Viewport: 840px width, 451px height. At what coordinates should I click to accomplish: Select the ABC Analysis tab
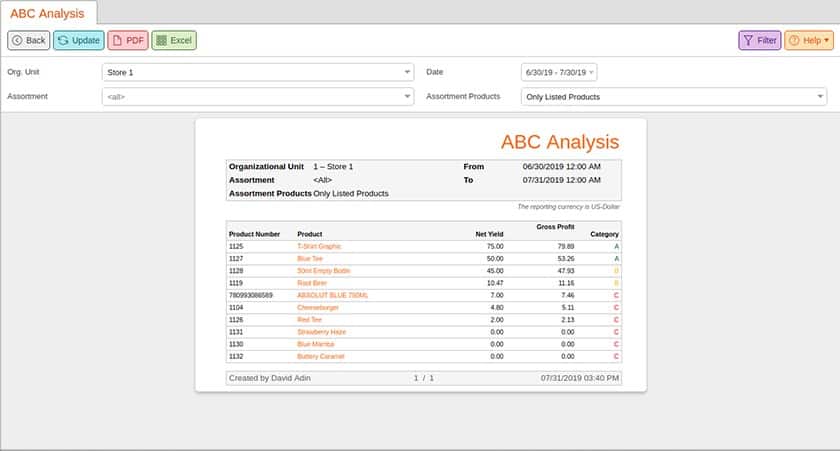(x=48, y=13)
